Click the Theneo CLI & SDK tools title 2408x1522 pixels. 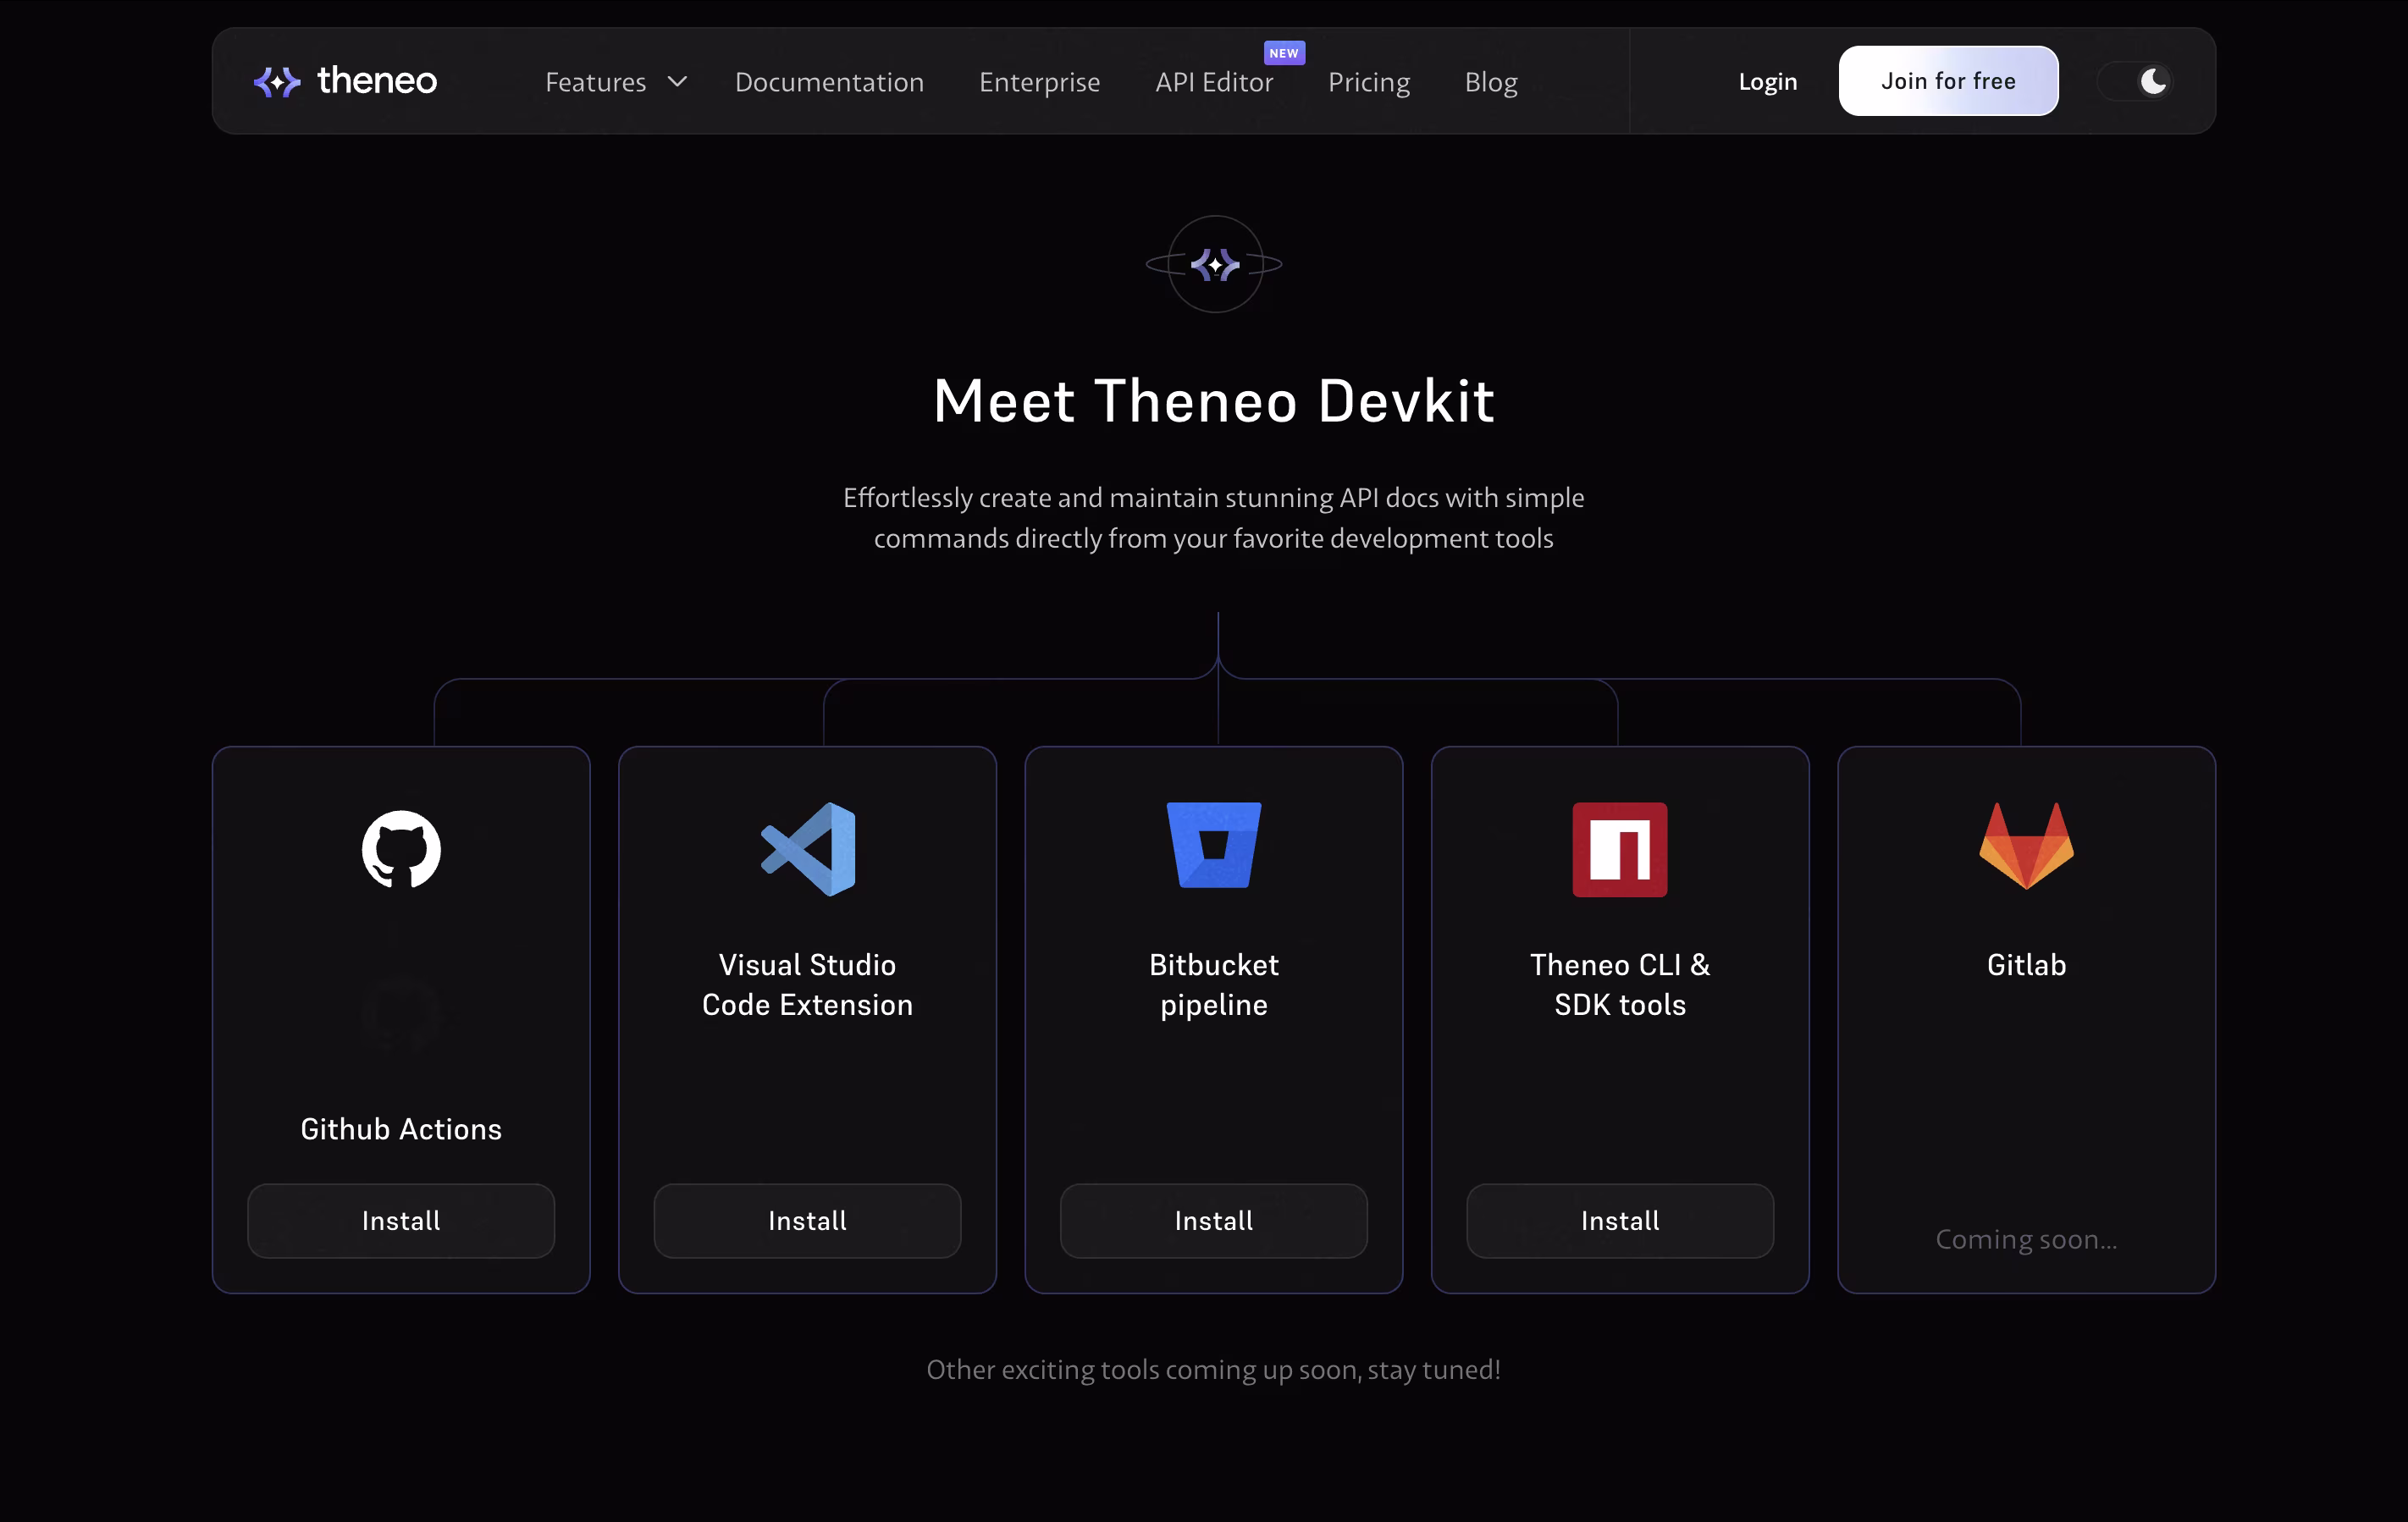1620,985
